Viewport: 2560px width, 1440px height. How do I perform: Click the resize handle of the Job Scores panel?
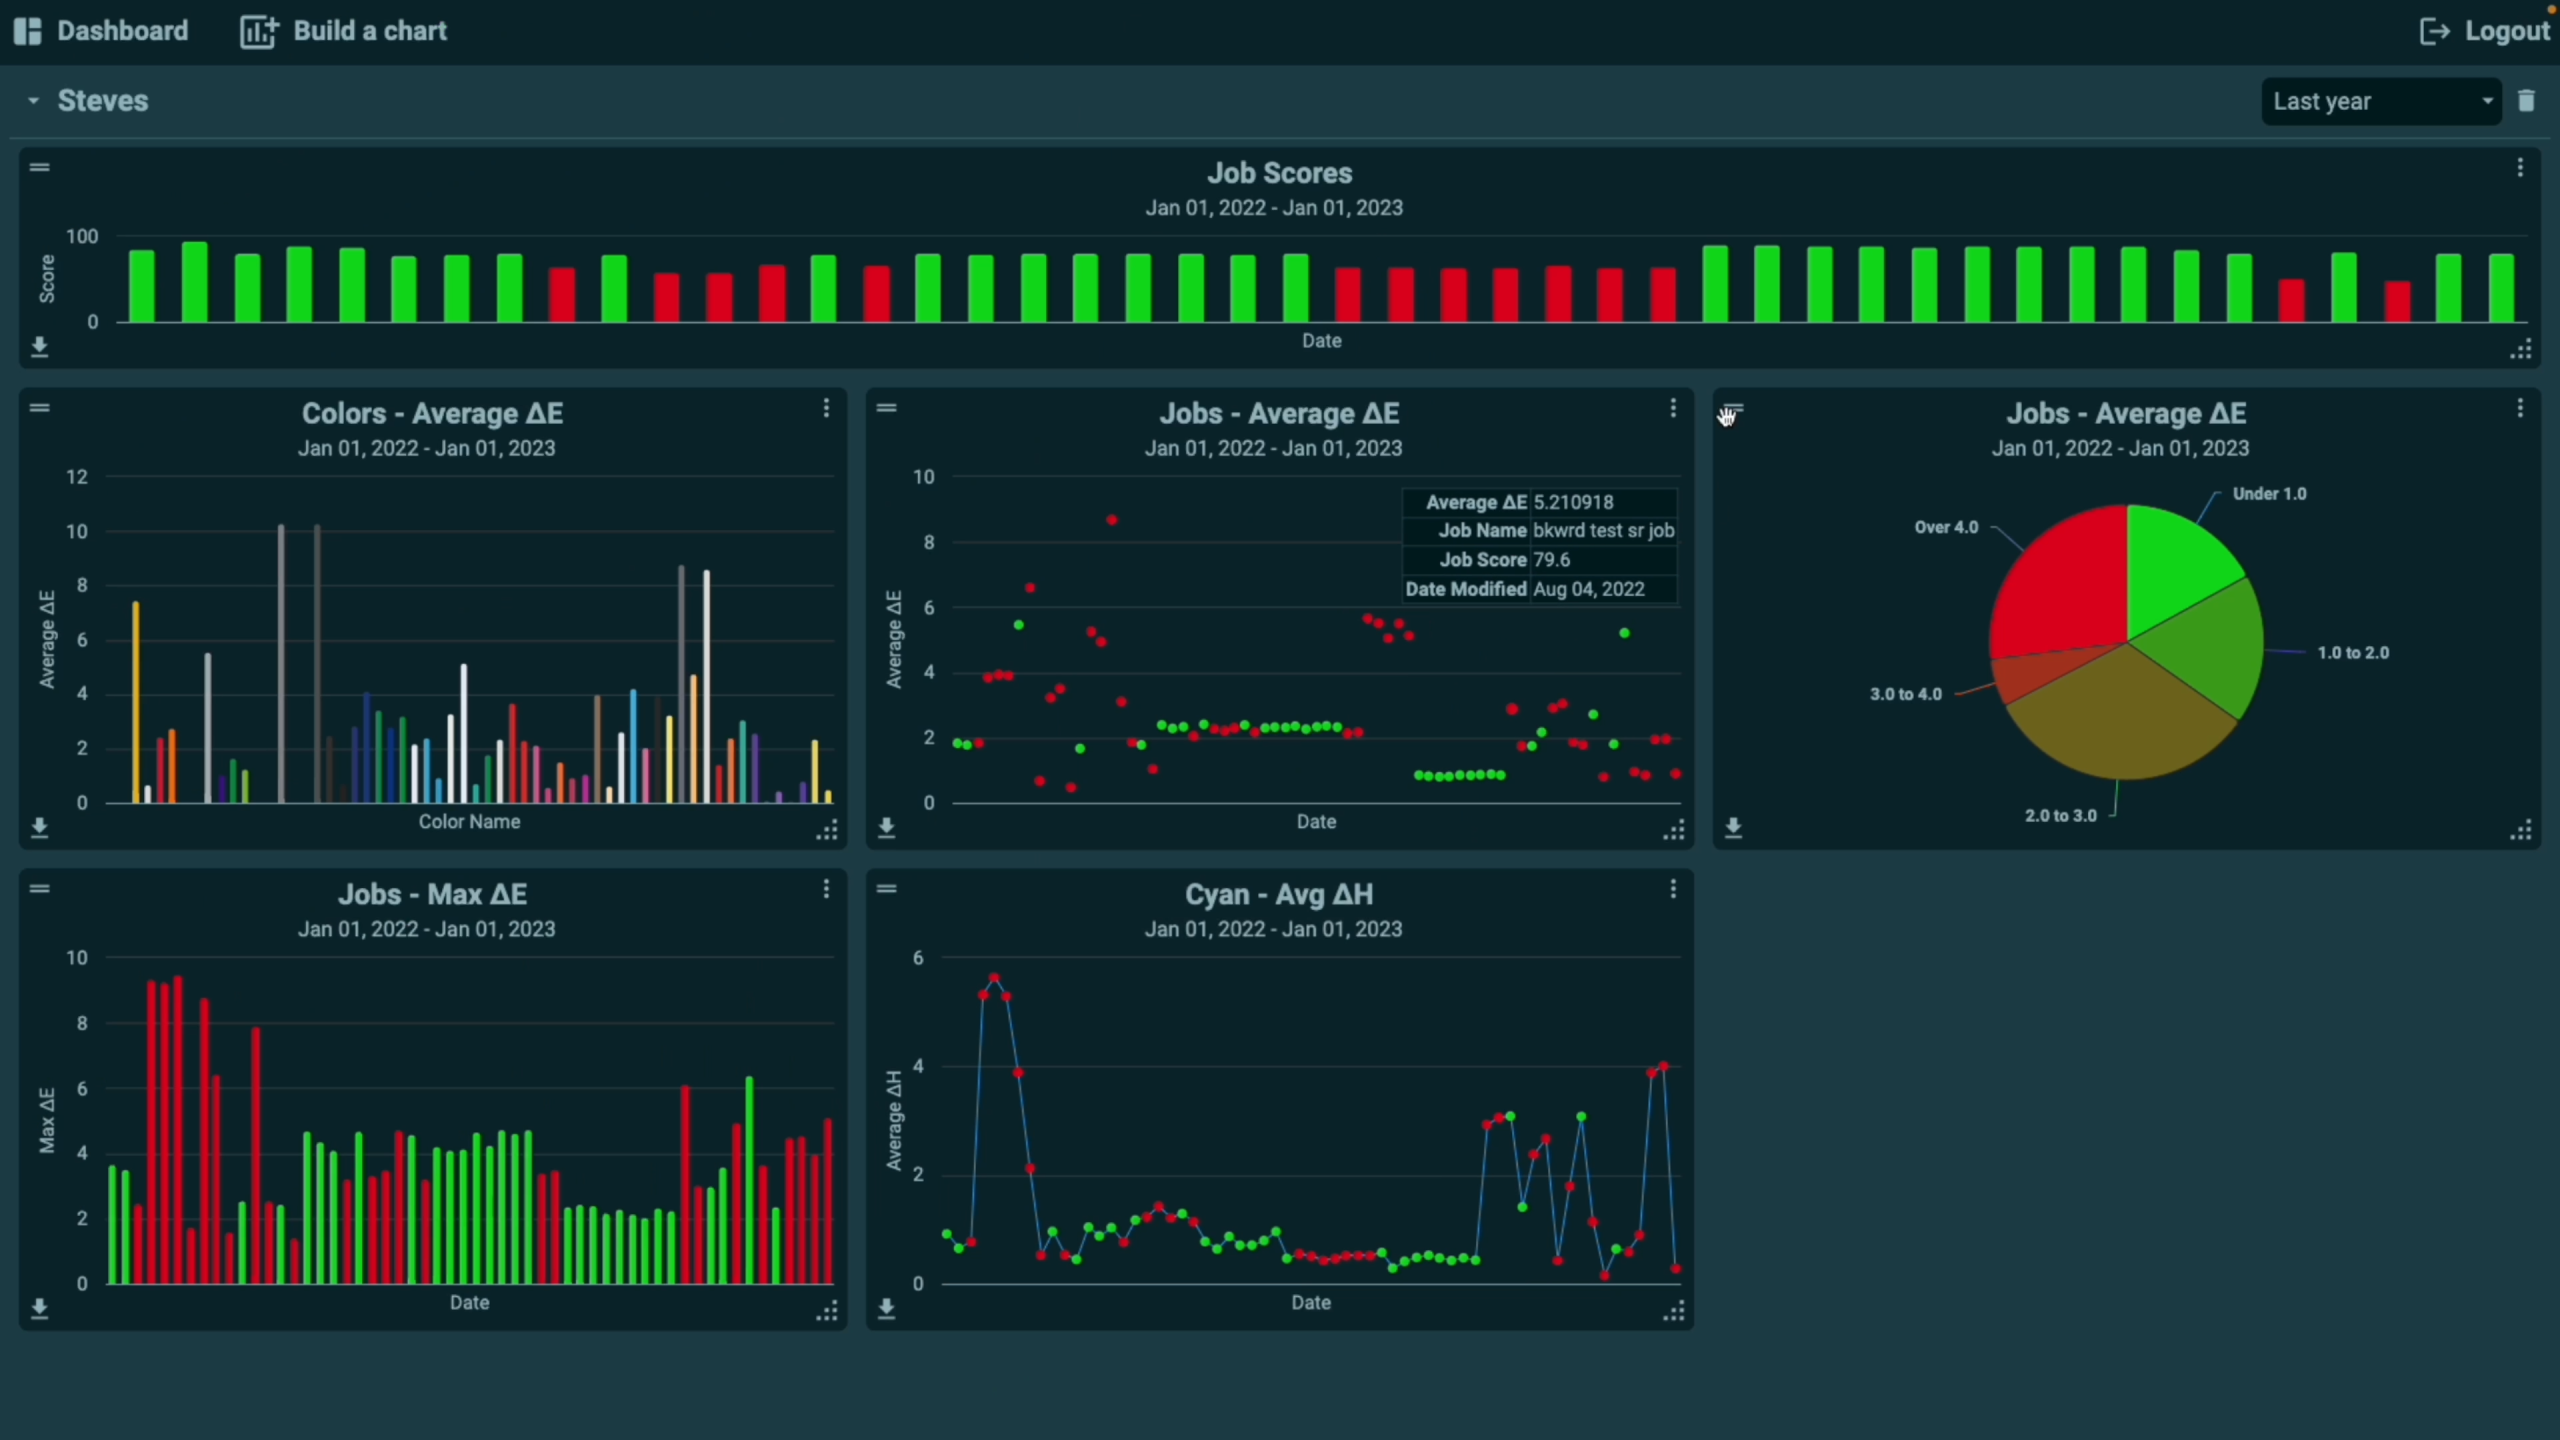click(2520, 349)
